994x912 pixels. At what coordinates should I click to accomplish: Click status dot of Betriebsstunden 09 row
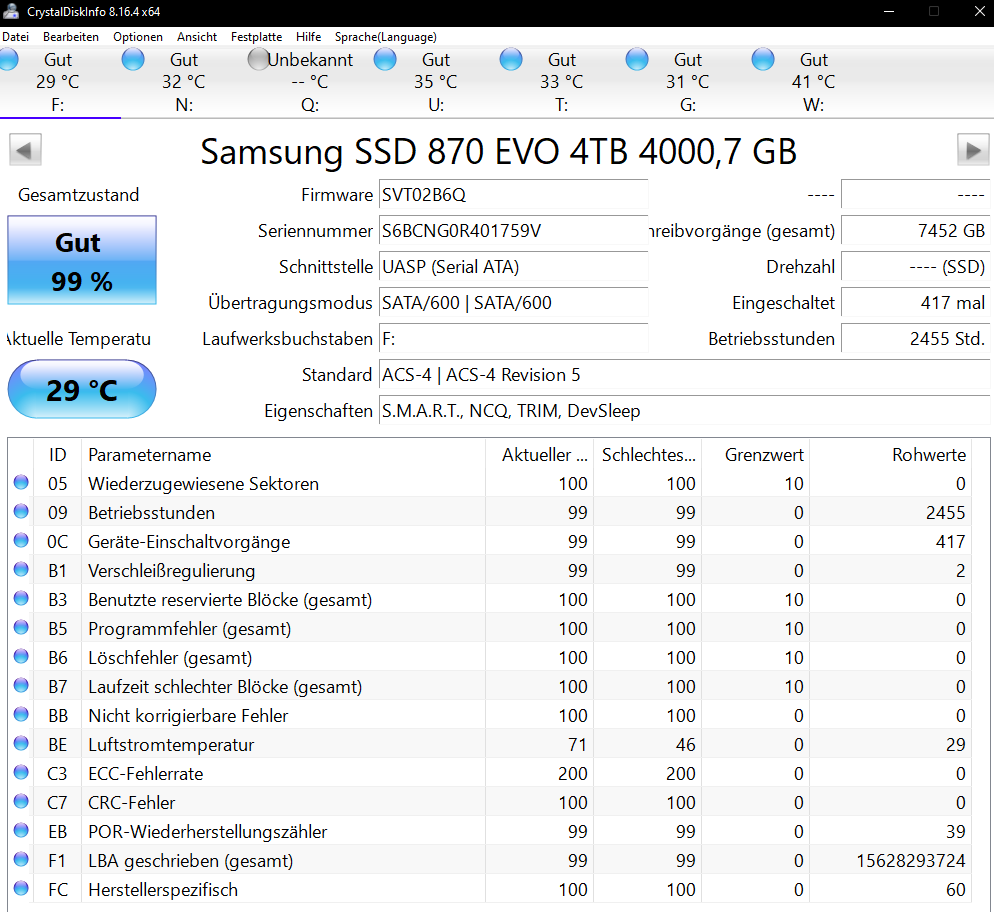22,511
